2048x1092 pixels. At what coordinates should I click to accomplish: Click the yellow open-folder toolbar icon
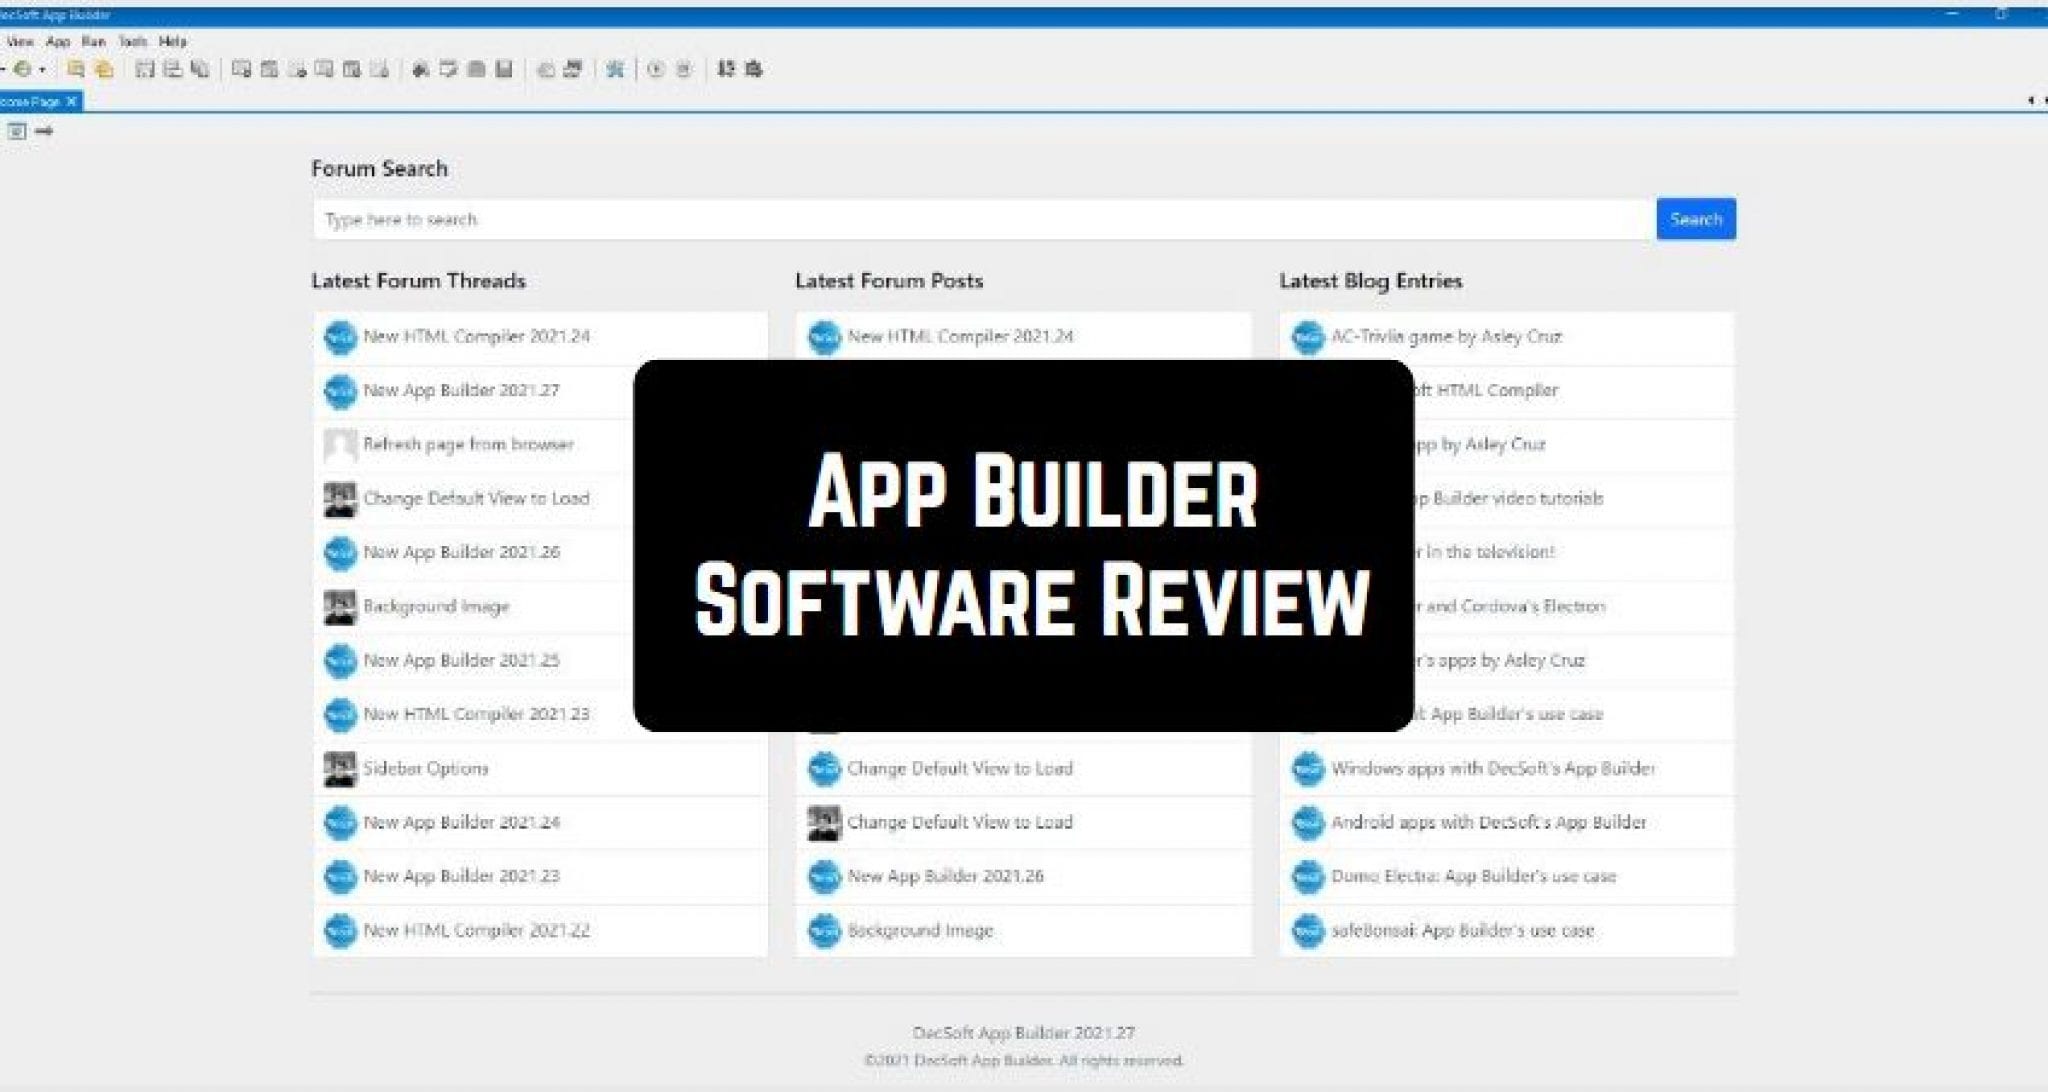pyautogui.click(x=103, y=69)
